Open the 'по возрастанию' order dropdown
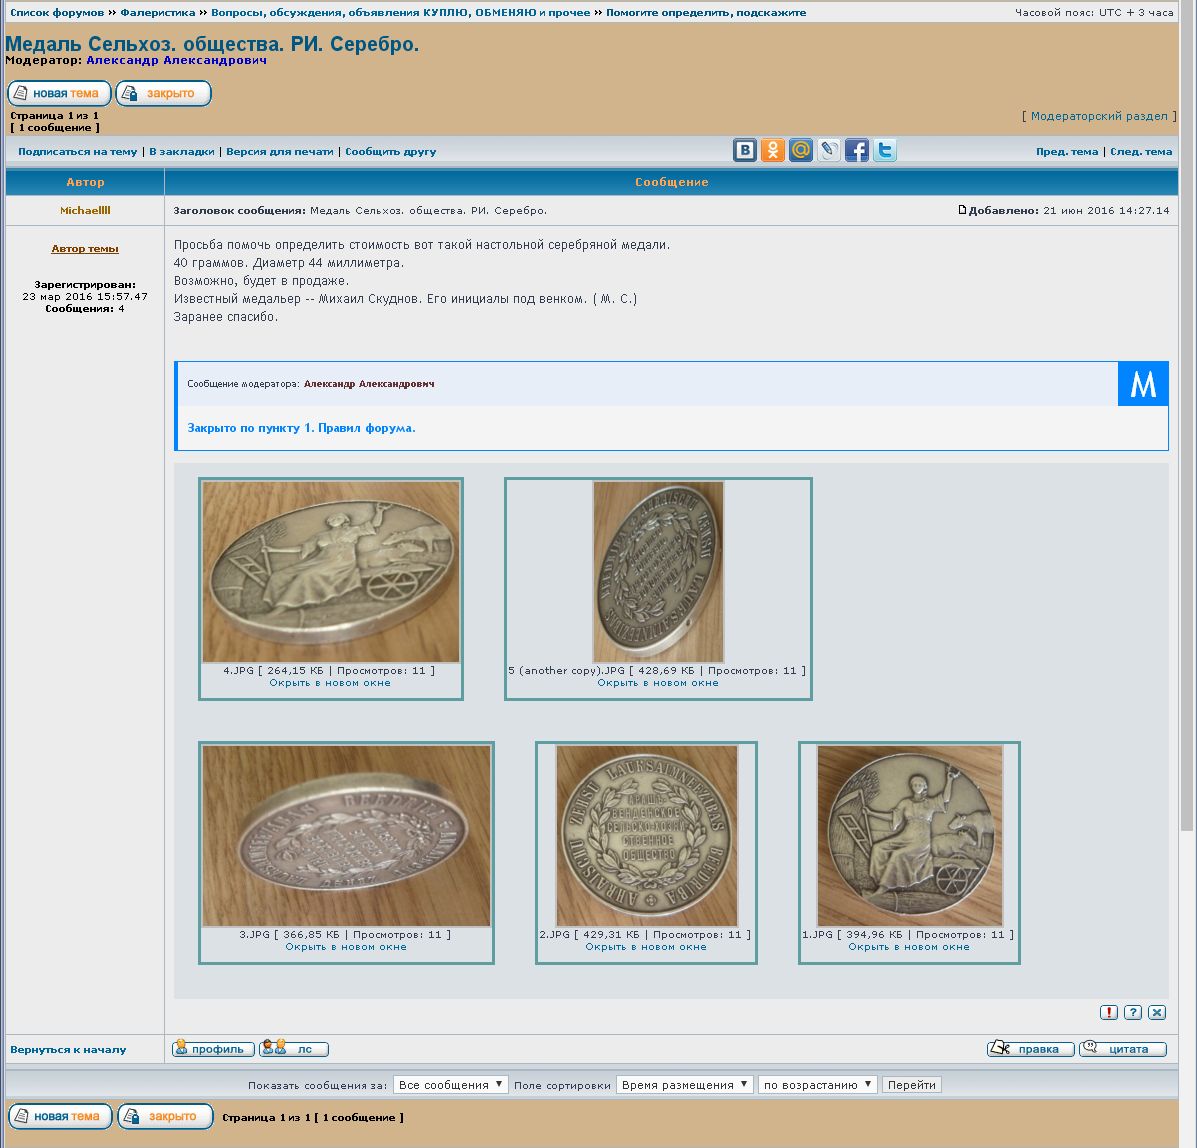Image resolution: width=1197 pixels, height=1148 pixels. [817, 1085]
